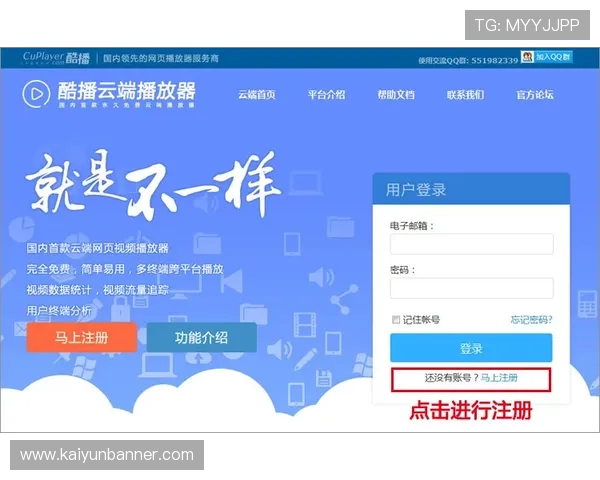Click the orange 马上注册 button

(x=82, y=337)
